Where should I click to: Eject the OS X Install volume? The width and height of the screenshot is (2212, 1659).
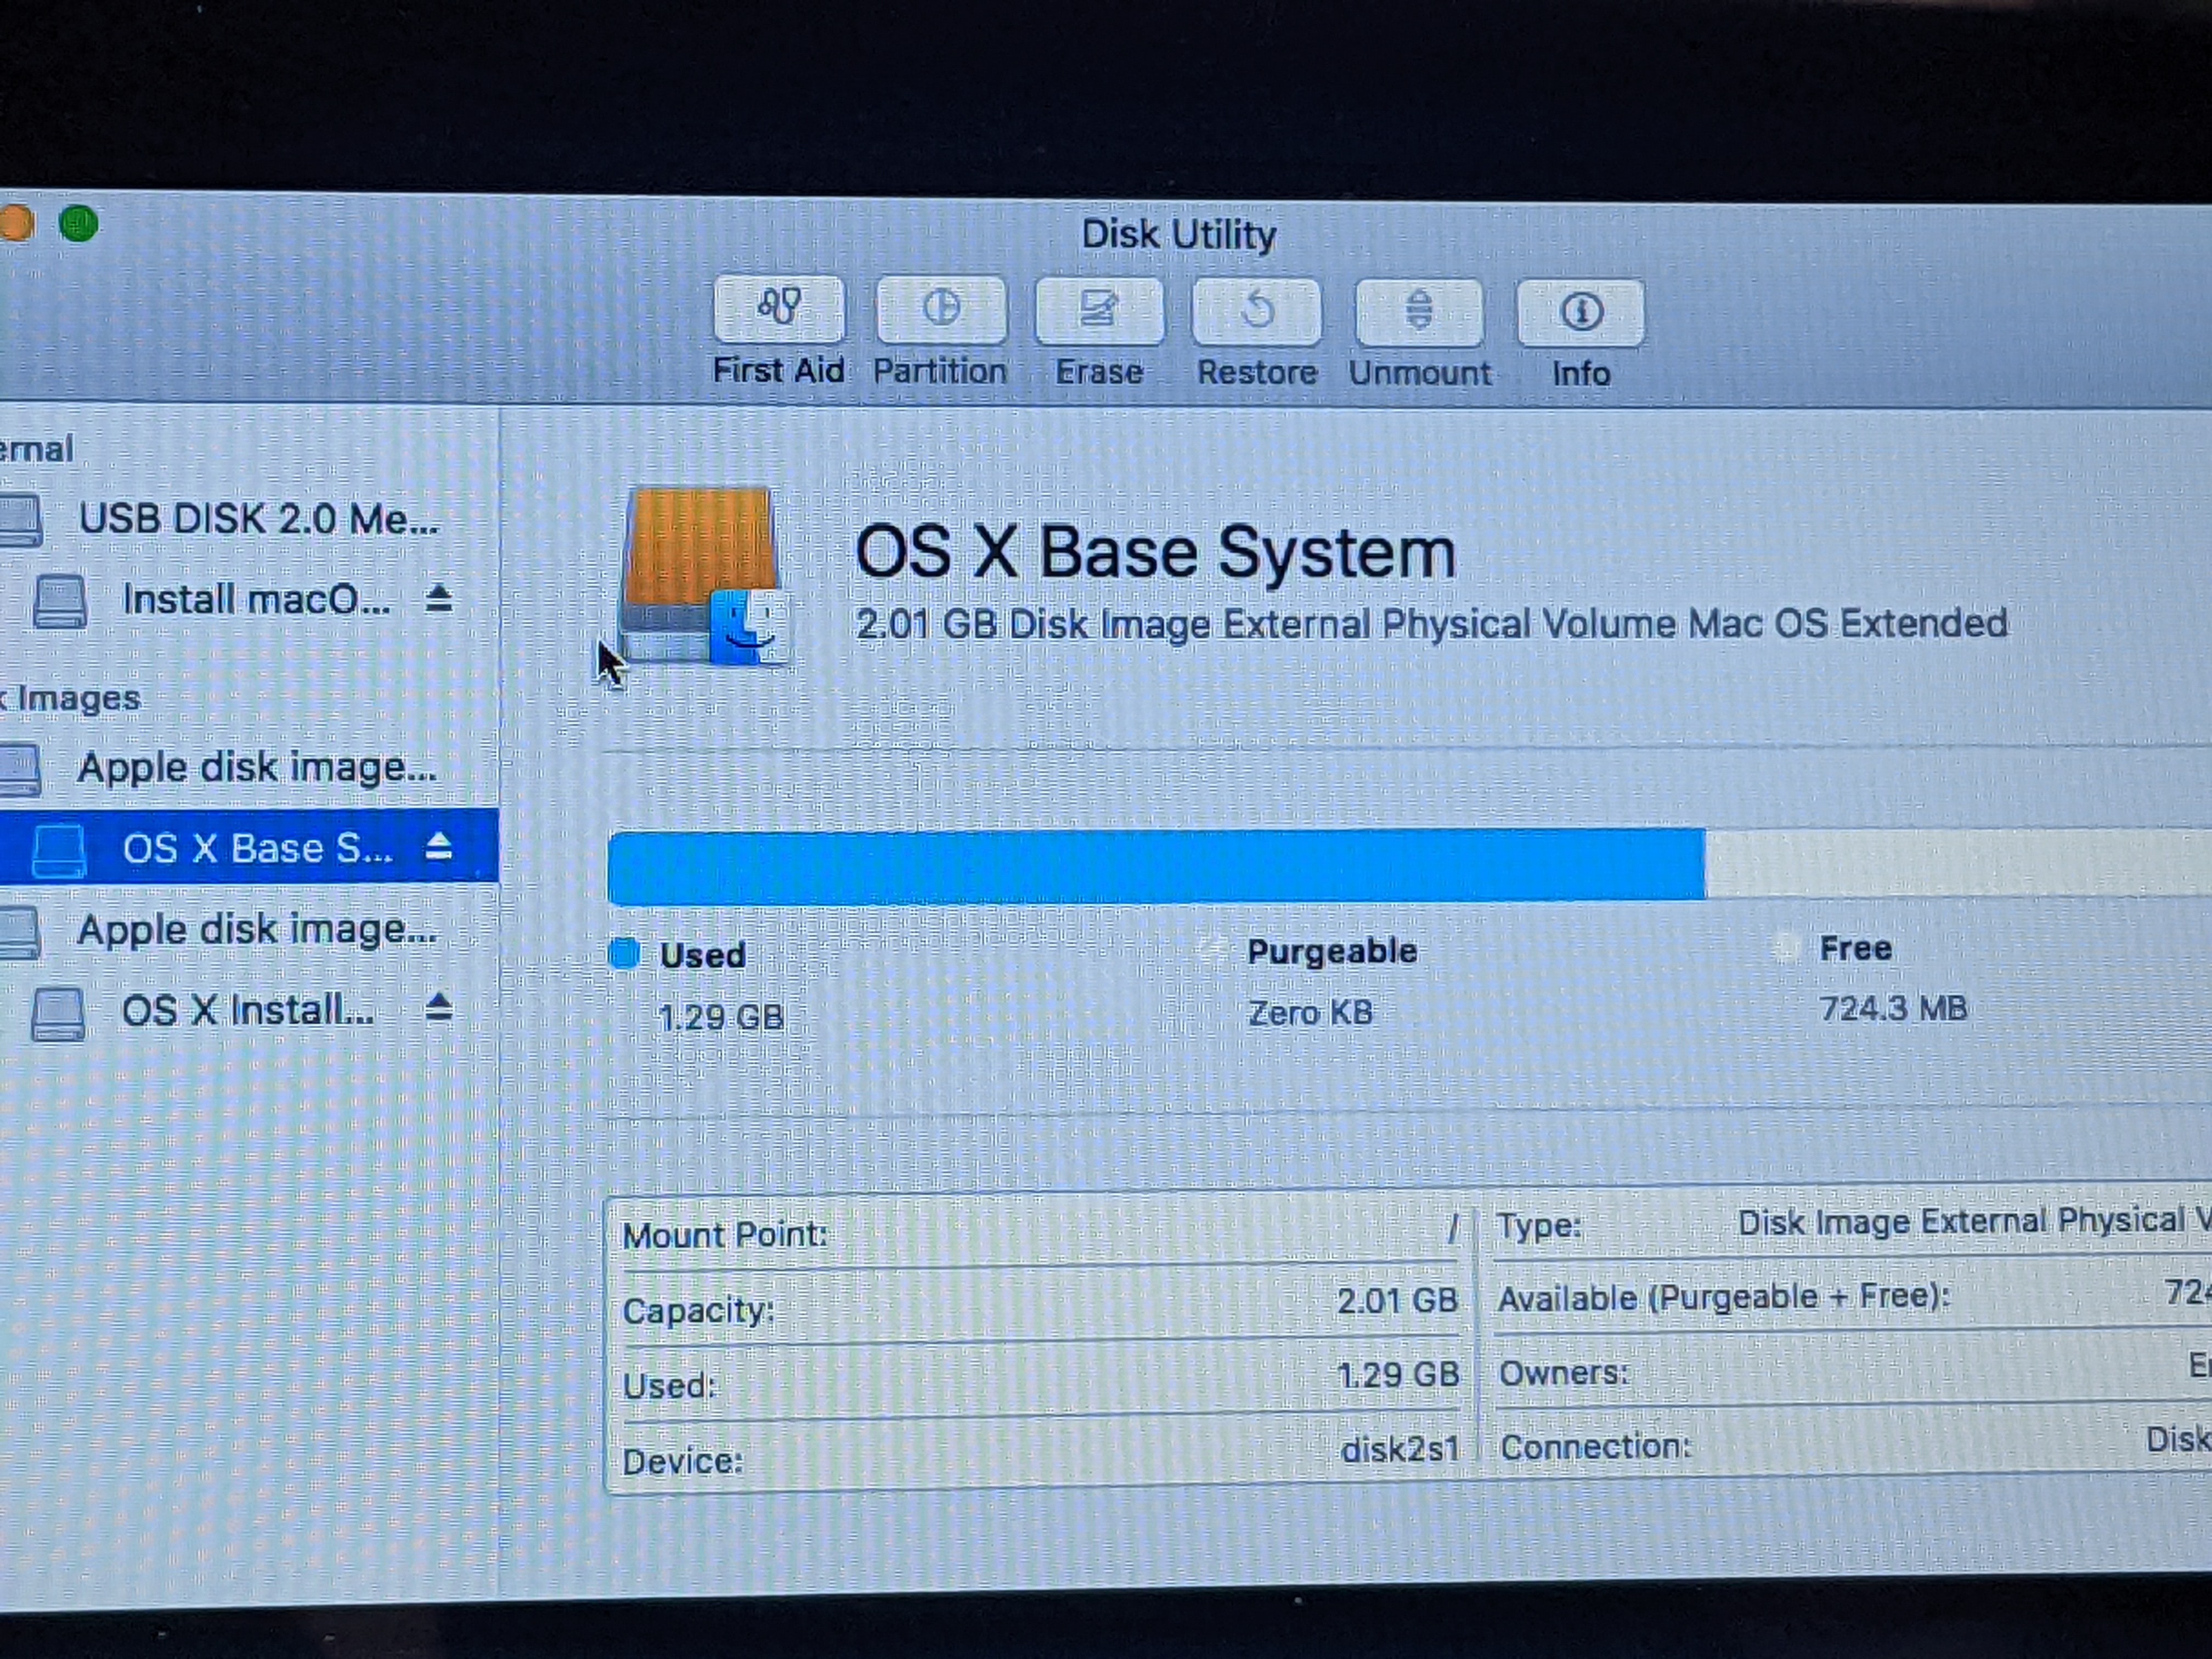(x=438, y=1007)
